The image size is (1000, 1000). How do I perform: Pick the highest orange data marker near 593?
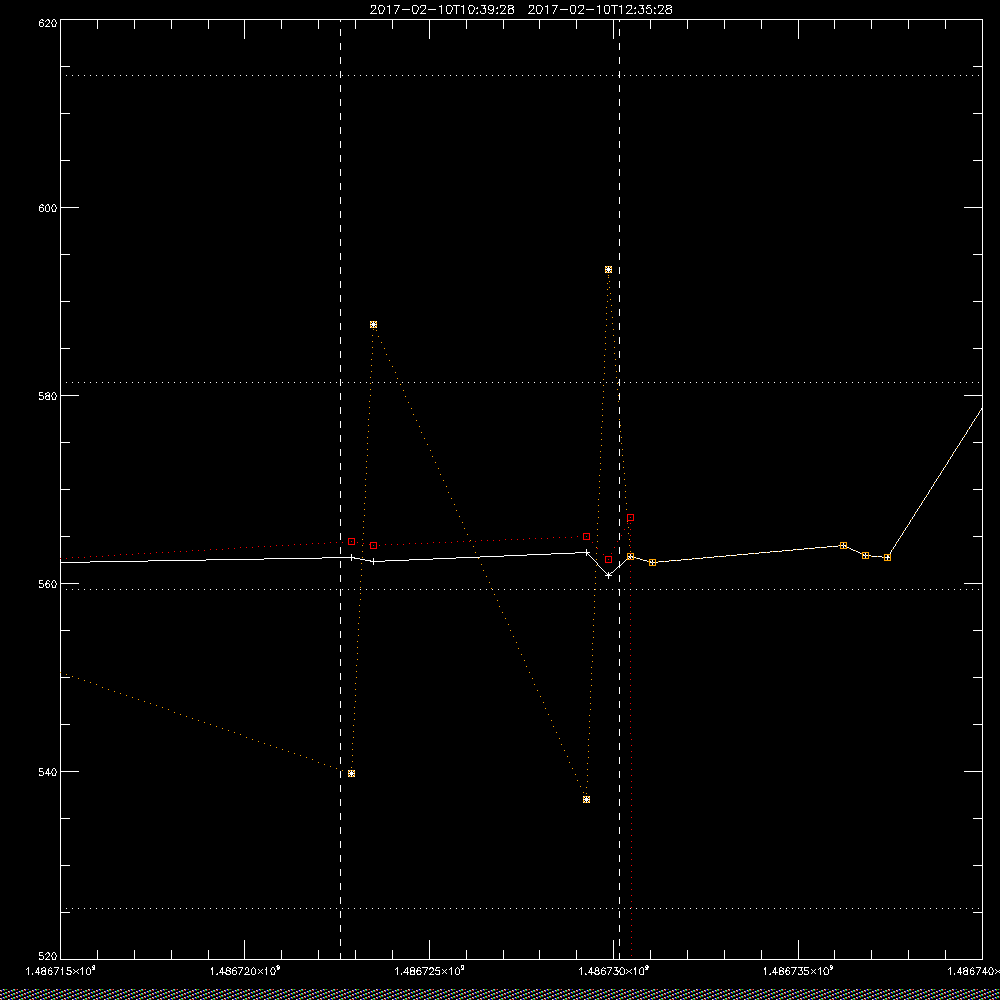pyautogui.click(x=608, y=270)
